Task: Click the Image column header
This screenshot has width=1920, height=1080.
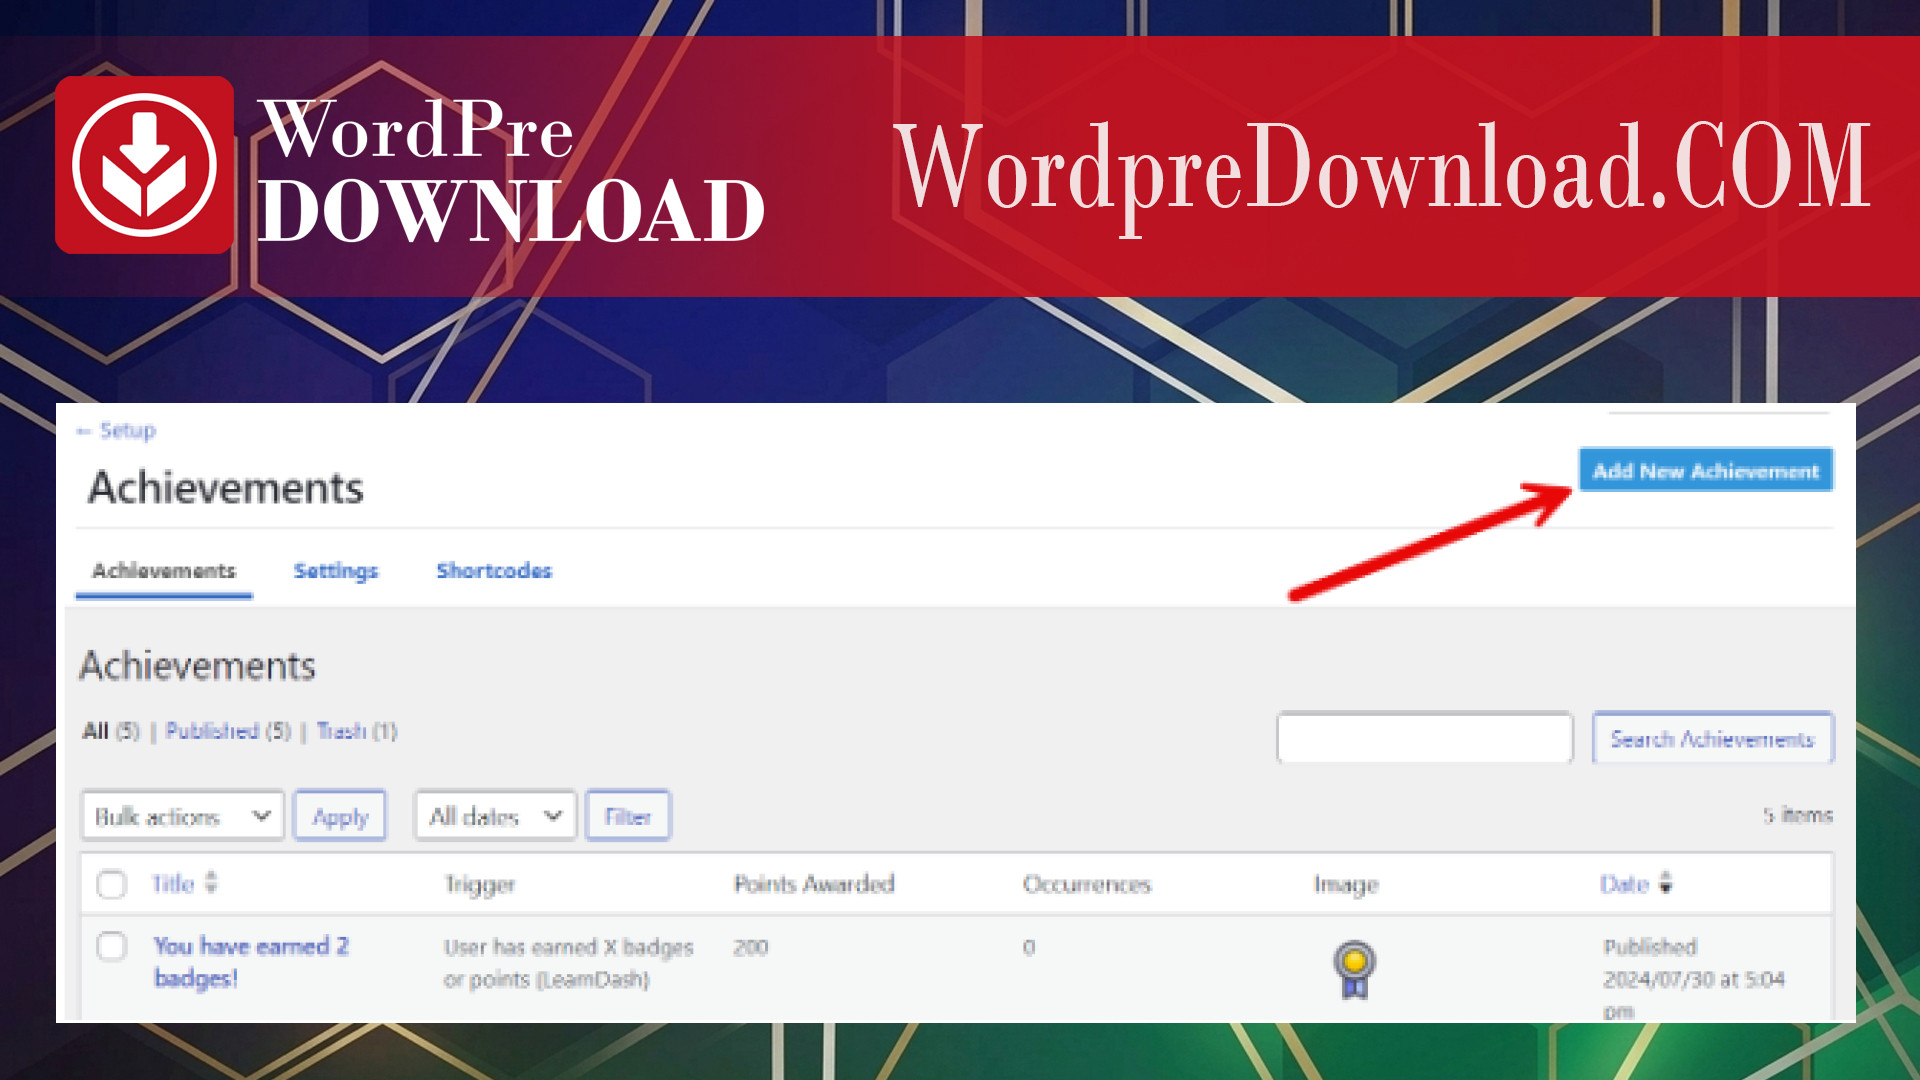Action: click(1346, 884)
